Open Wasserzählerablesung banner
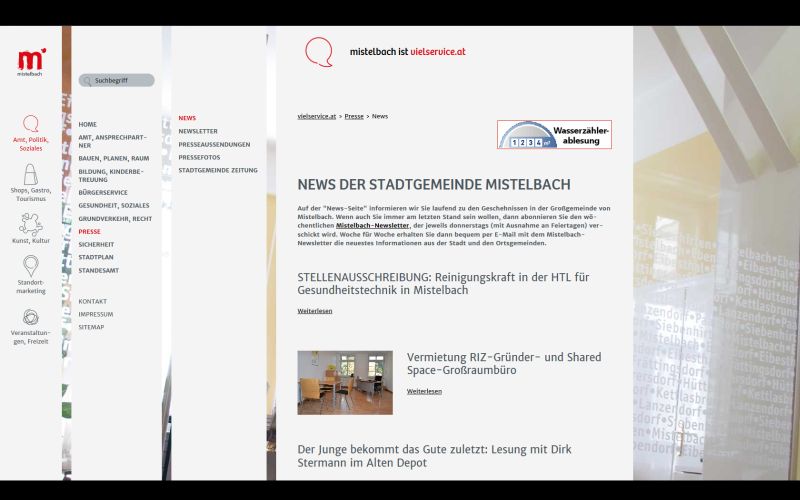This screenshot has width=800, height=500. click(554, 135)
